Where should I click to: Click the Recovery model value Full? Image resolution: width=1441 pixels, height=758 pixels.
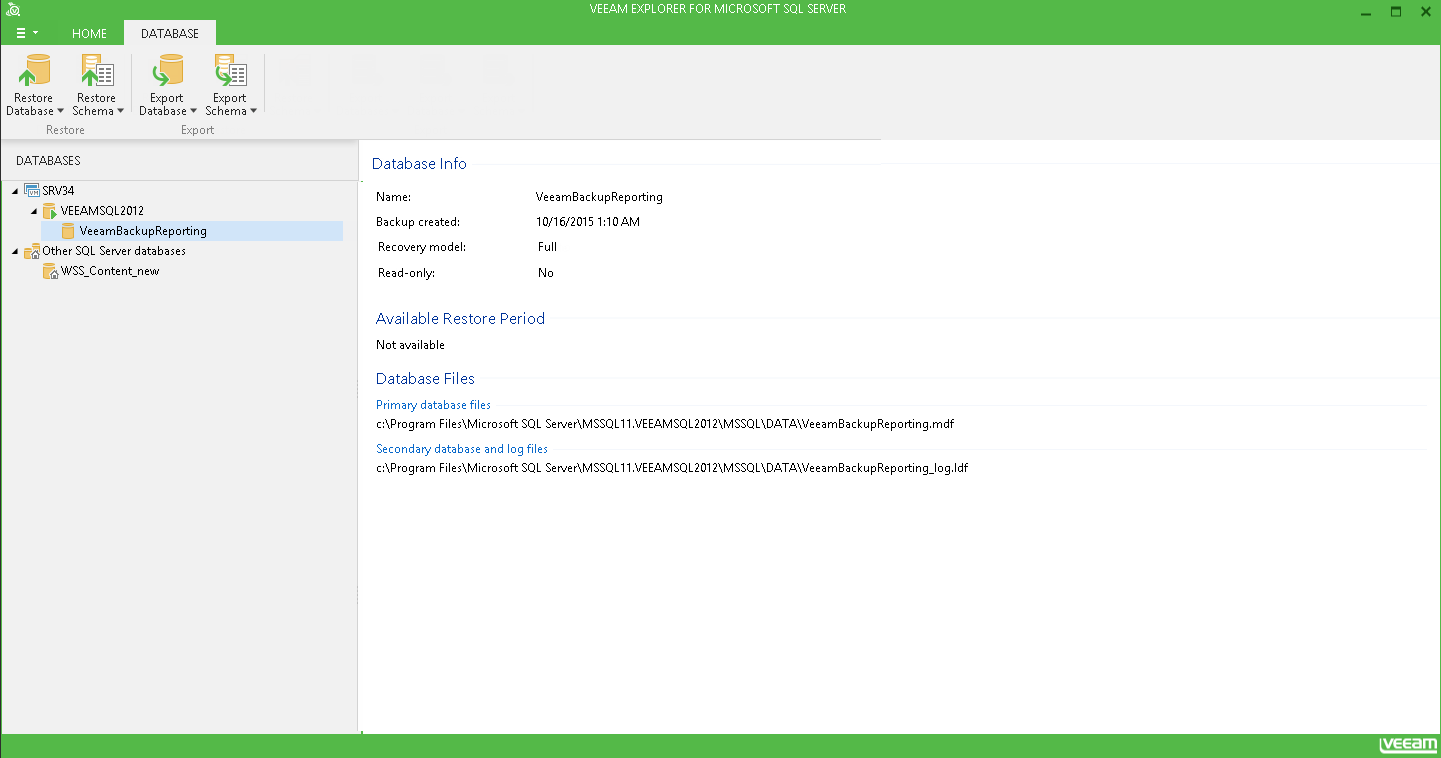pos(547,247)
